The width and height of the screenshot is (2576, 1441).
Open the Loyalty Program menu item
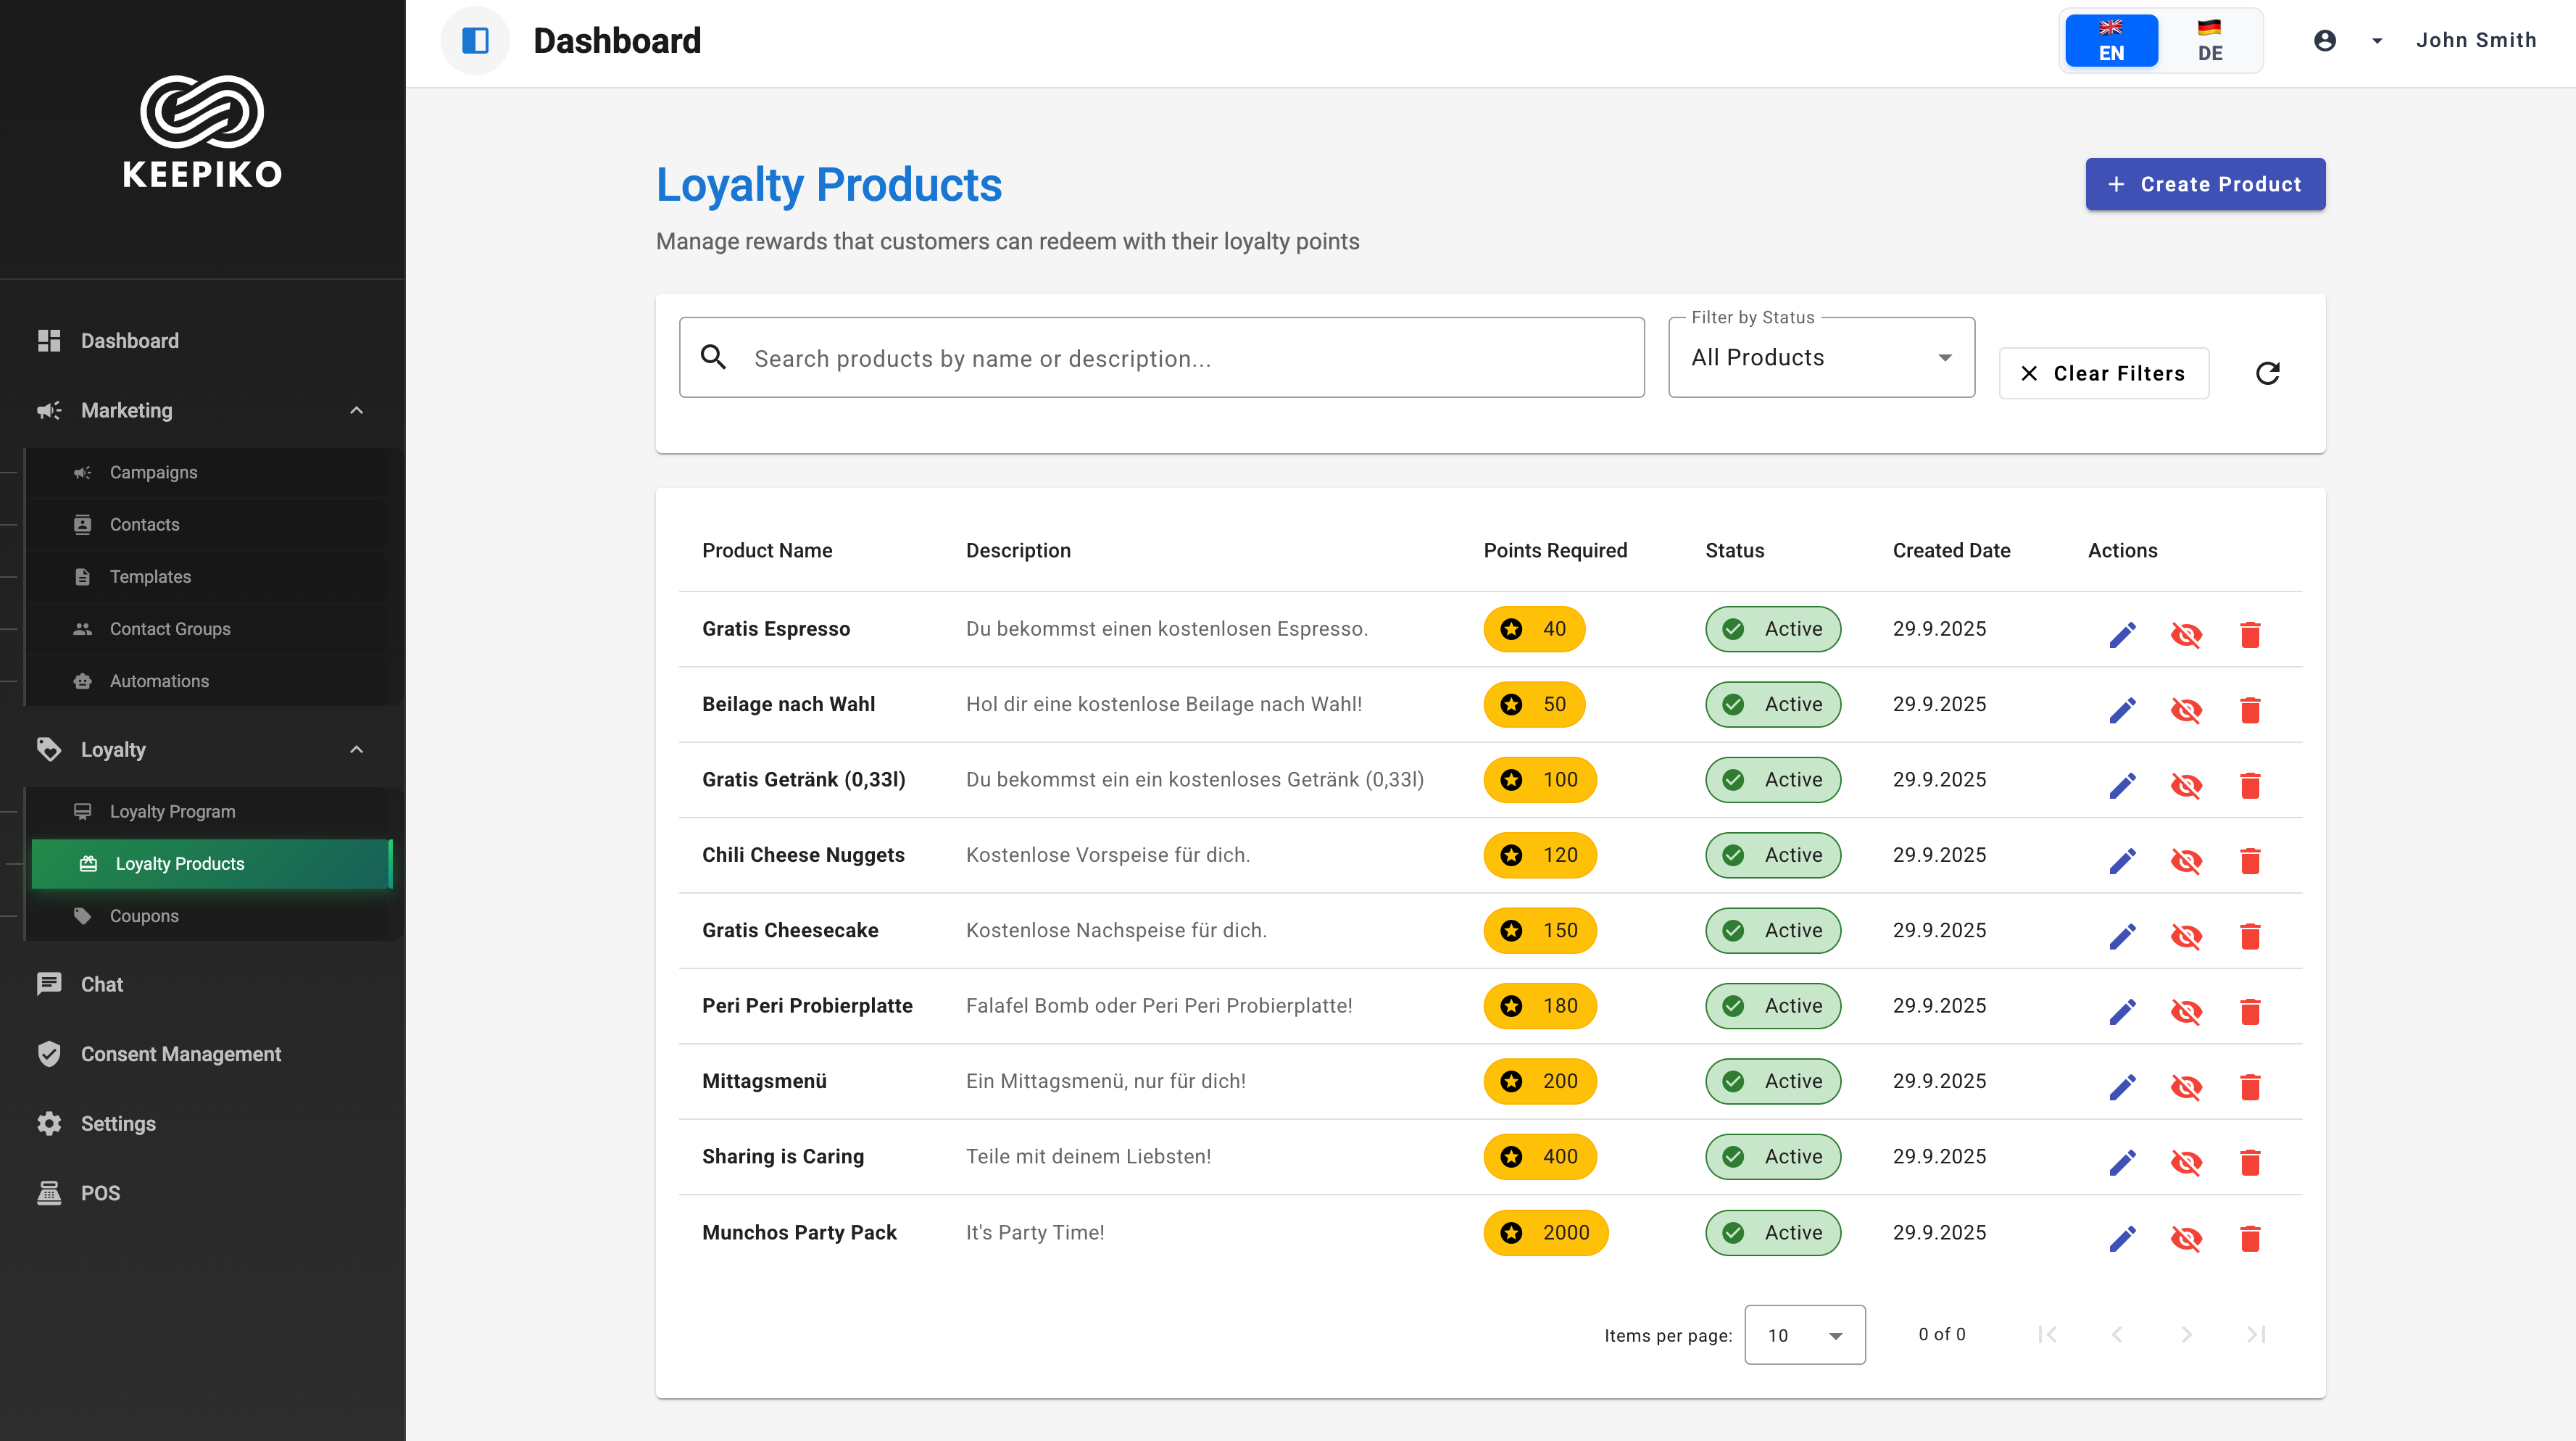tap(172, 812)
